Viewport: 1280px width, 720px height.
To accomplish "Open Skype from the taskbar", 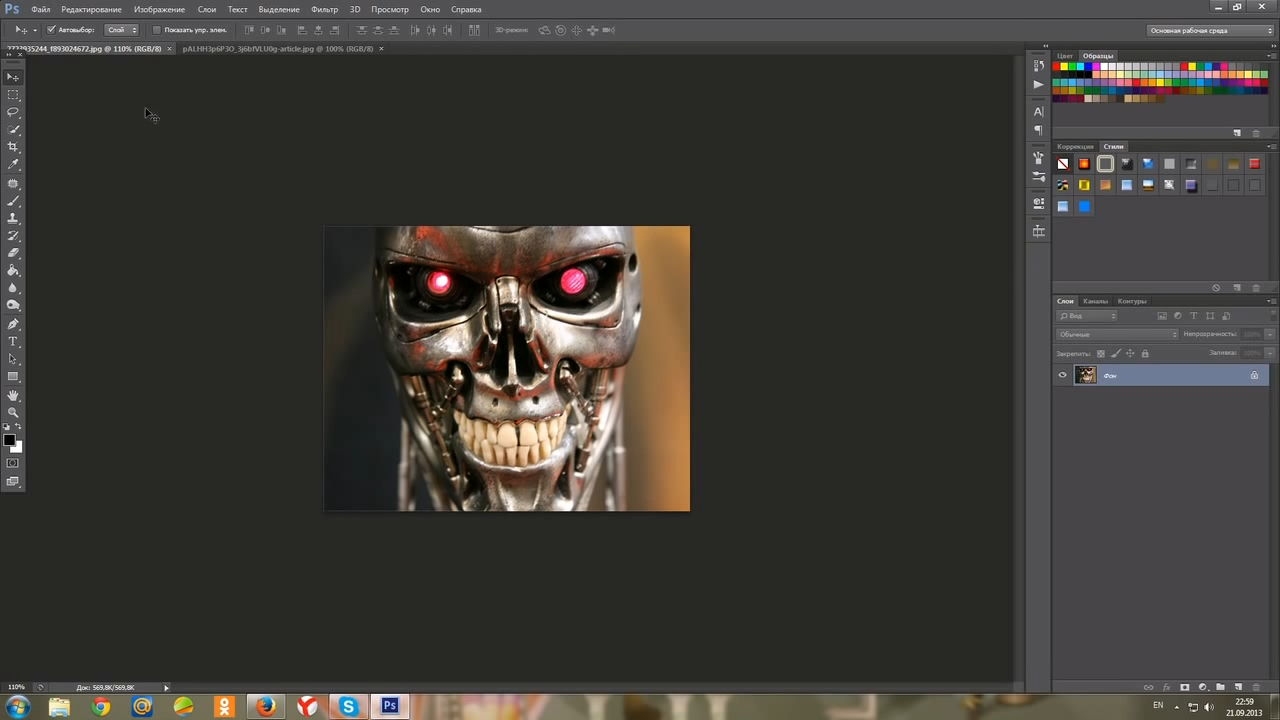I will (348, 707).
